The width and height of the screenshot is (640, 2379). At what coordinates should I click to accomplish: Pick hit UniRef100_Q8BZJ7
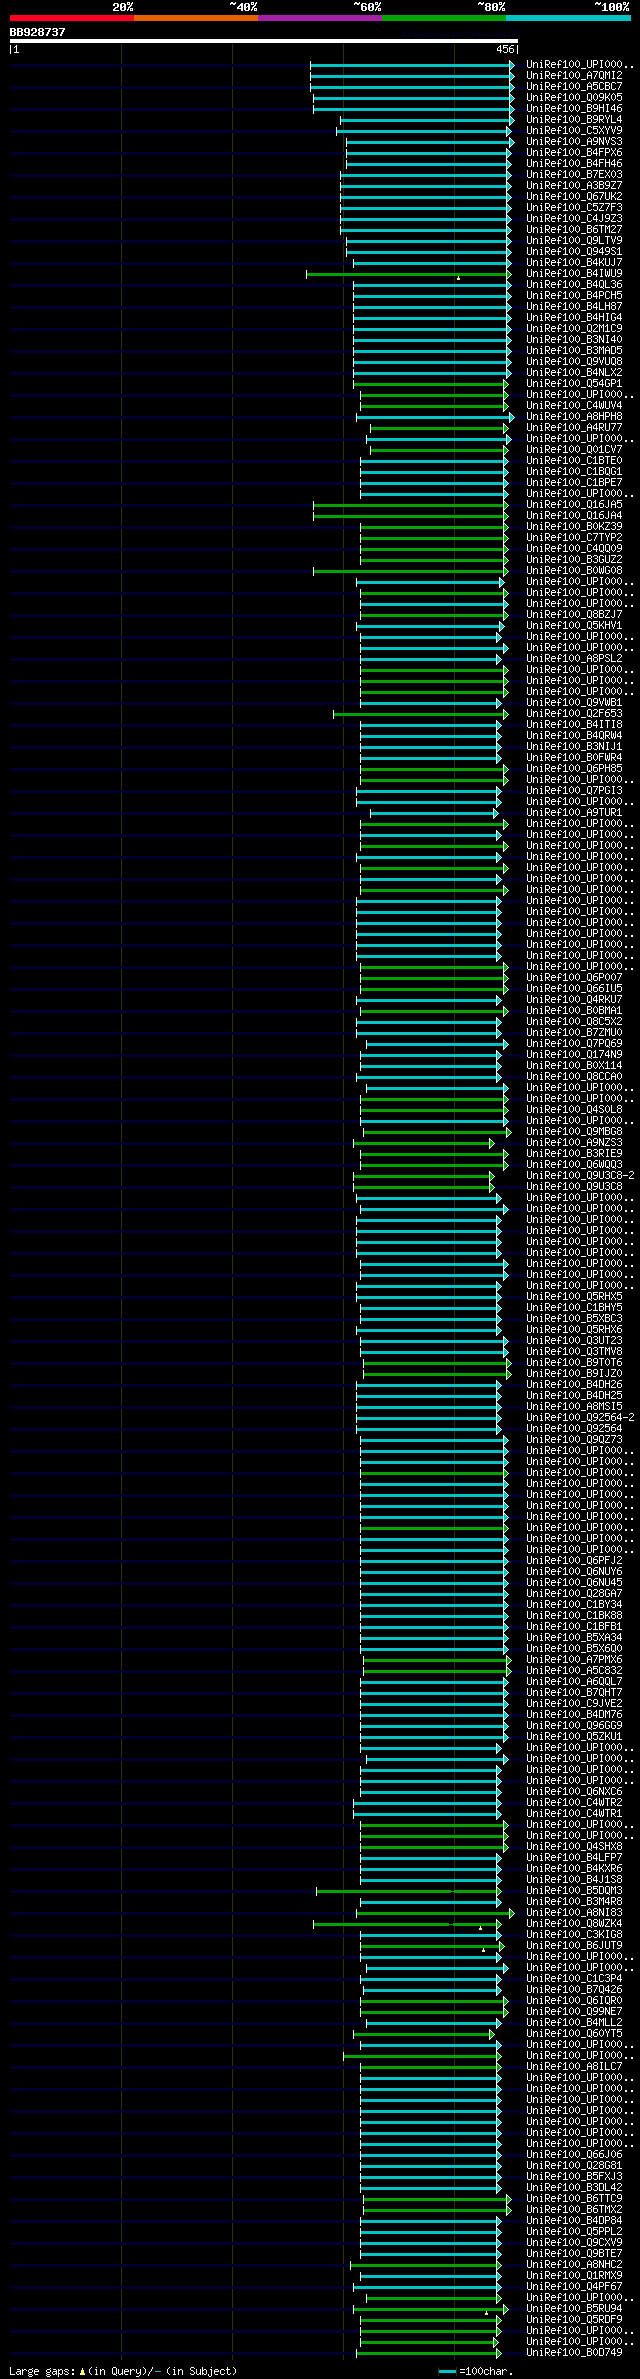(574, 615)
